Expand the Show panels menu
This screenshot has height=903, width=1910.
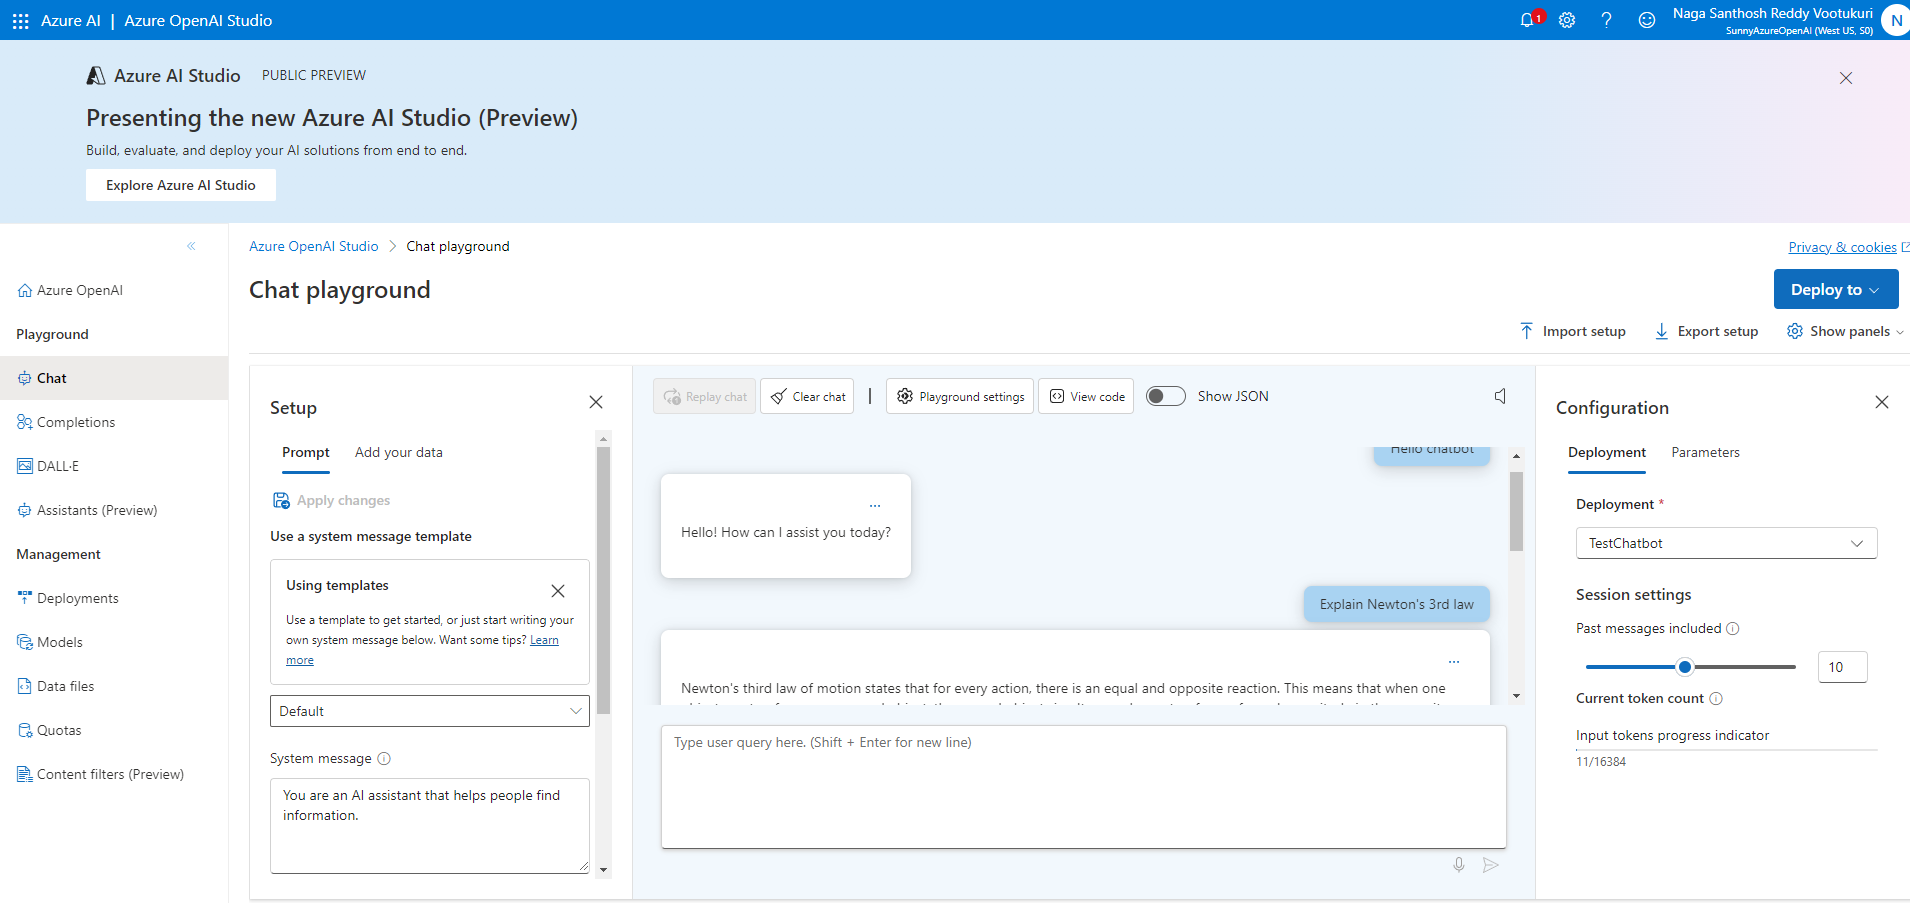(x=1844, y=330)
